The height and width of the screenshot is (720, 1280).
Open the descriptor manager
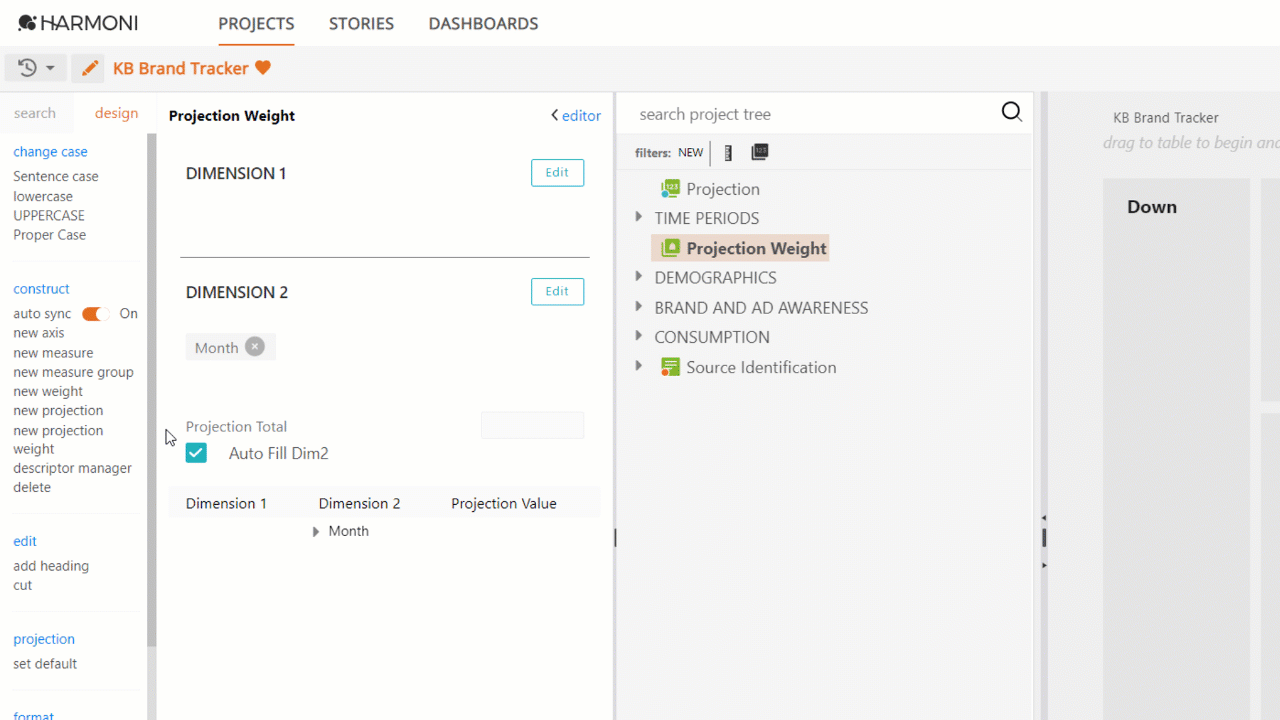click(x=72, y=468)
